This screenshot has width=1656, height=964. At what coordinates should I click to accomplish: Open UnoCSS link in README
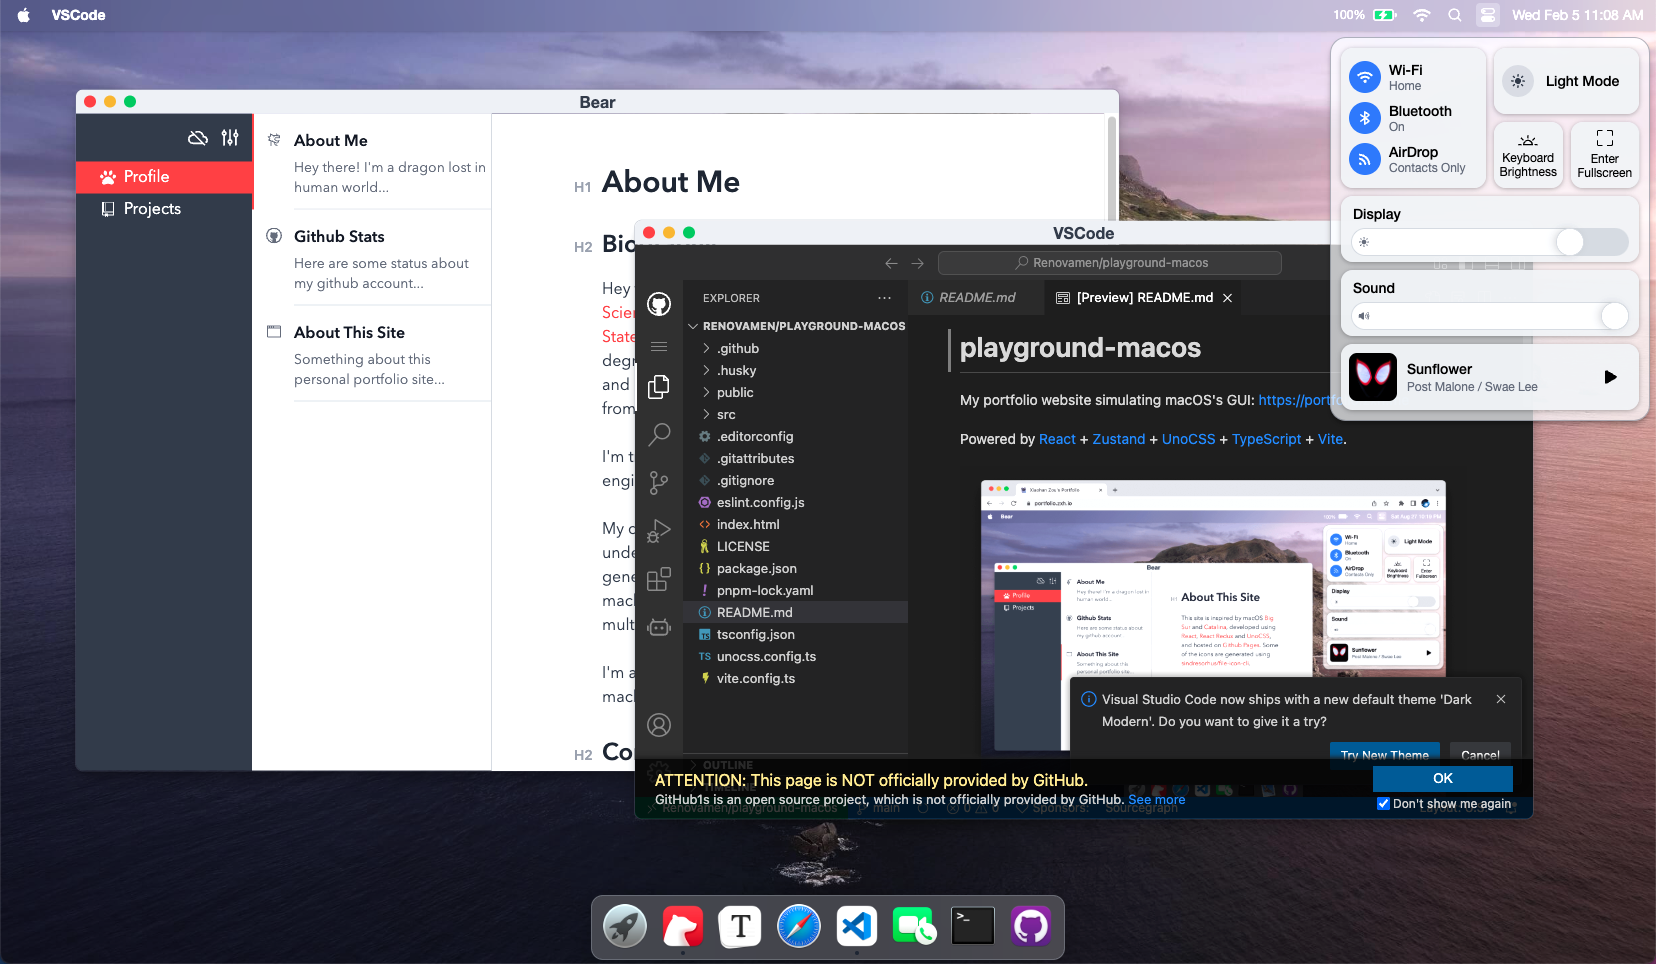tap(1188, 439)
